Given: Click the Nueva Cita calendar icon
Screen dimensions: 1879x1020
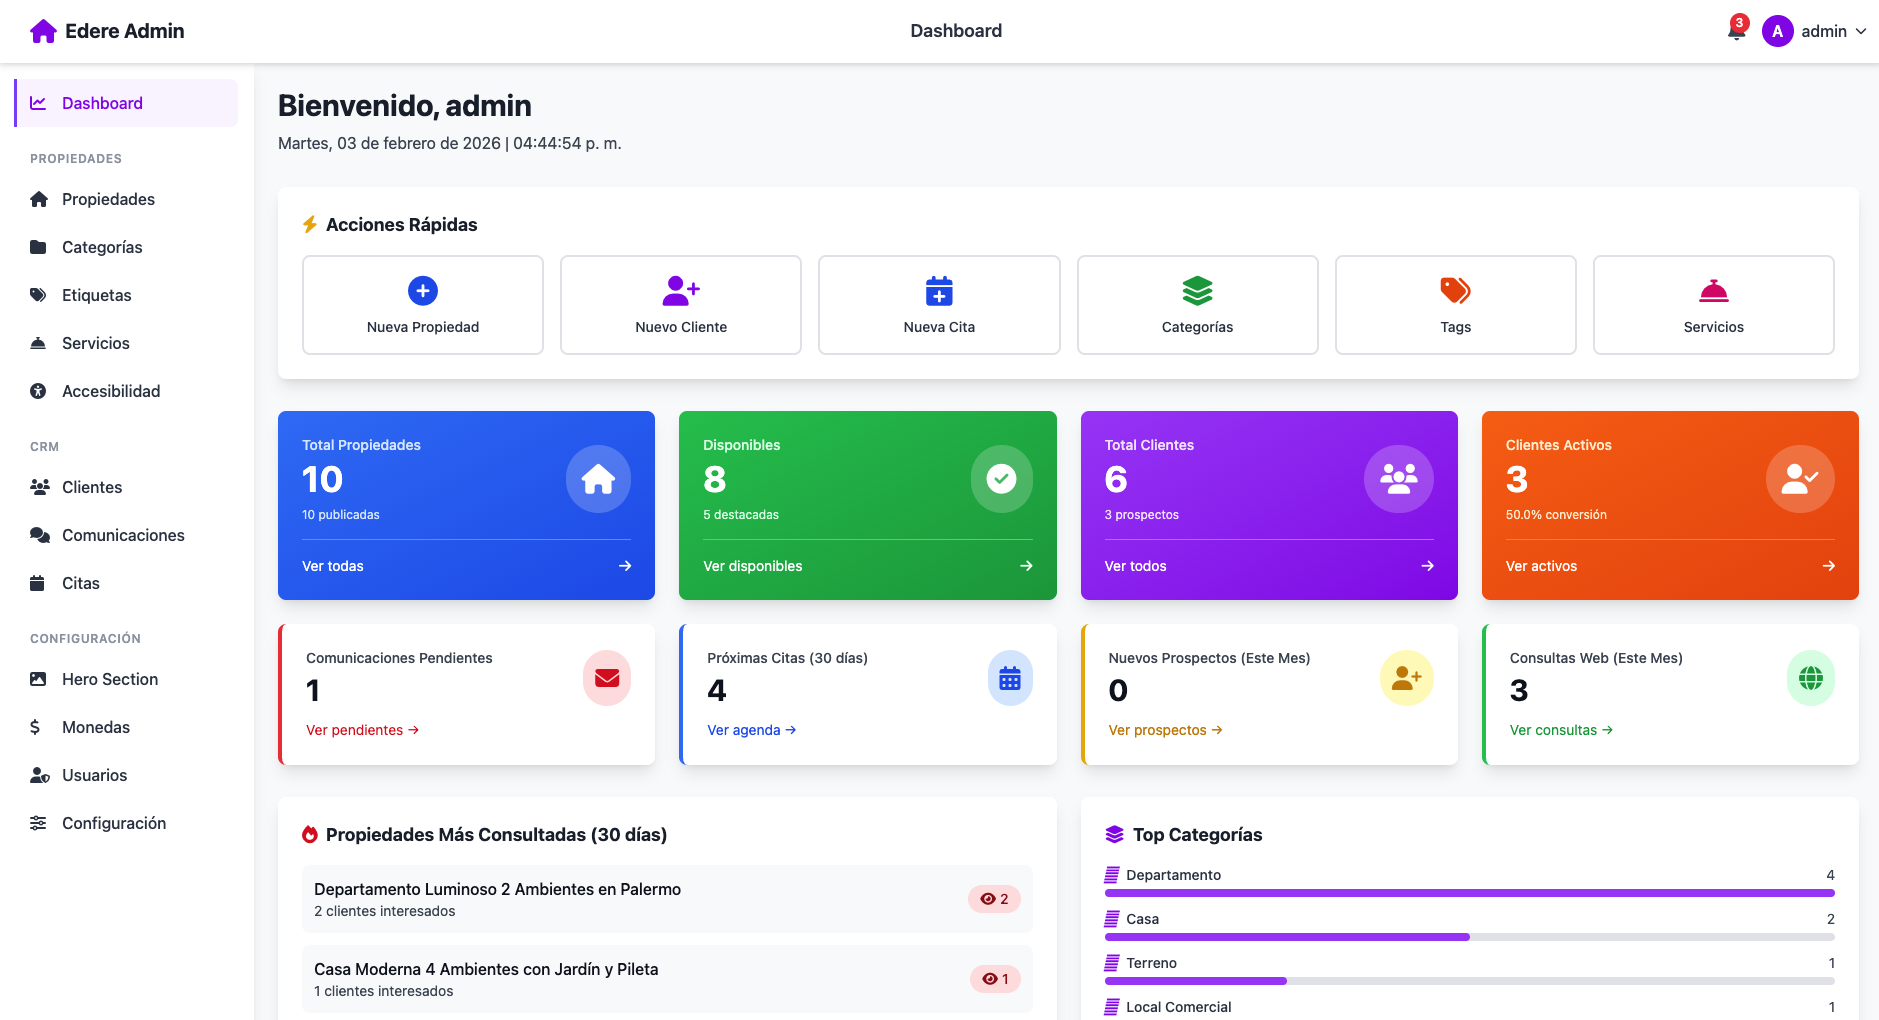Looking at the screenshot, I should pyautogui.click(x=939, y=291).
